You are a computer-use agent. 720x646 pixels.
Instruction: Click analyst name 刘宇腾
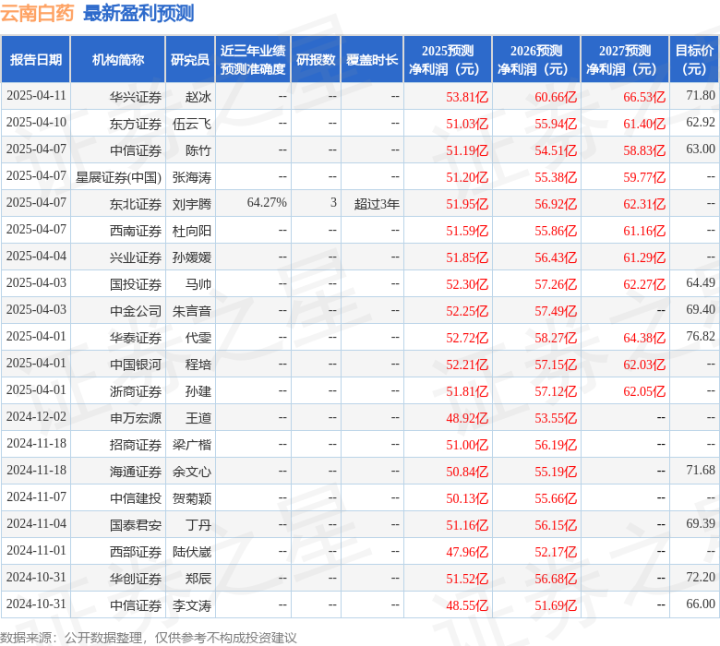tap(193, 204)
